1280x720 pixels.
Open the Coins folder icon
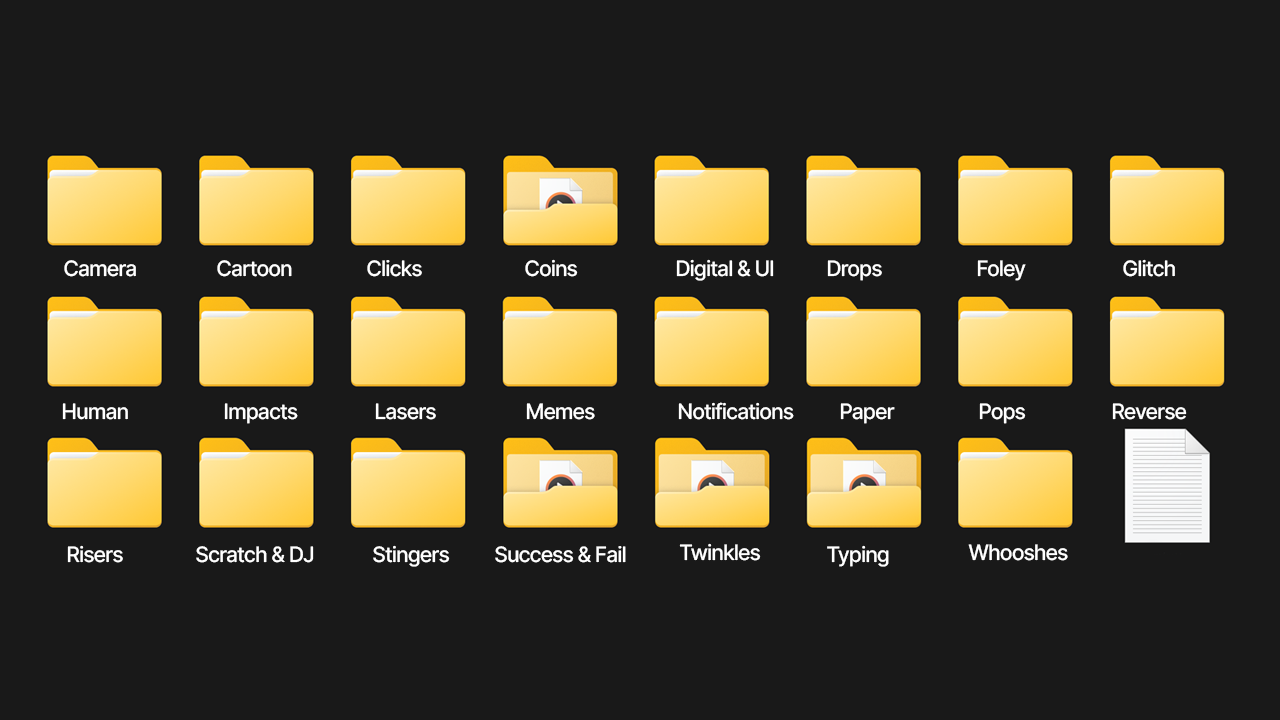click(560, 200)
